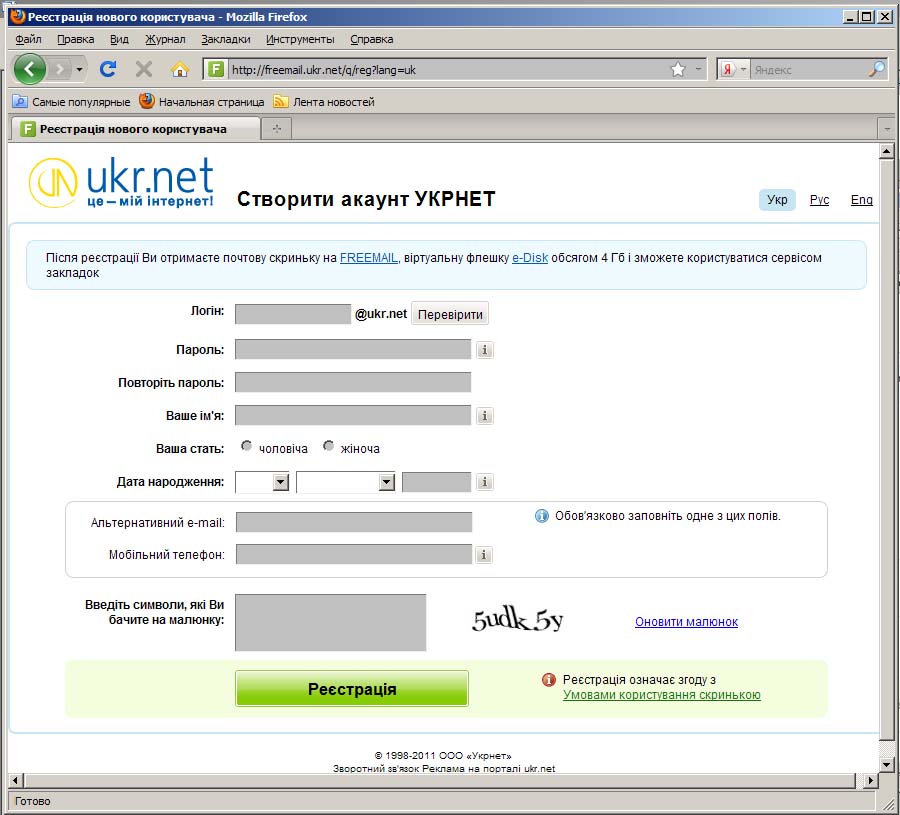Click inside the Яндекс search box
Screen dimensions: 900x815
(808, 69)
